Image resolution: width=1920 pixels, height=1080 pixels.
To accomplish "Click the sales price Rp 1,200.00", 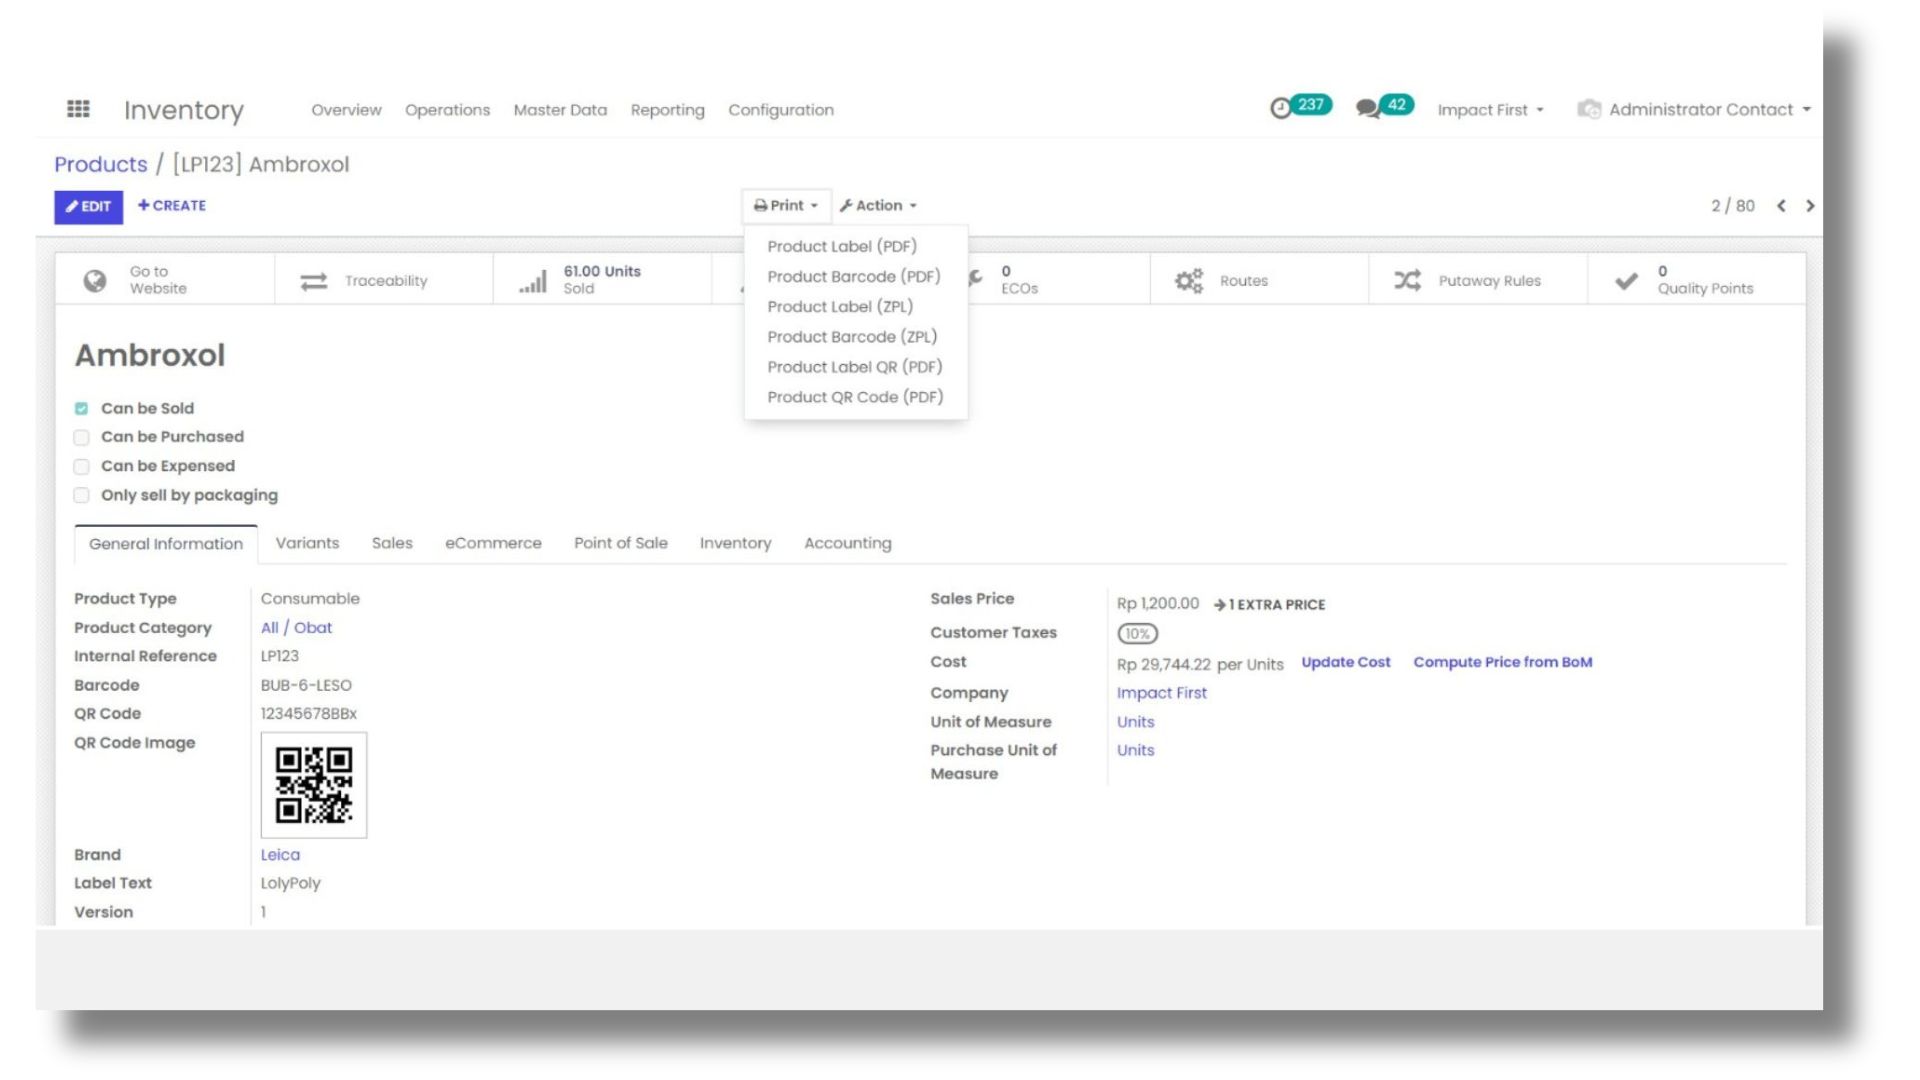I will click(x=1157, y=603).
